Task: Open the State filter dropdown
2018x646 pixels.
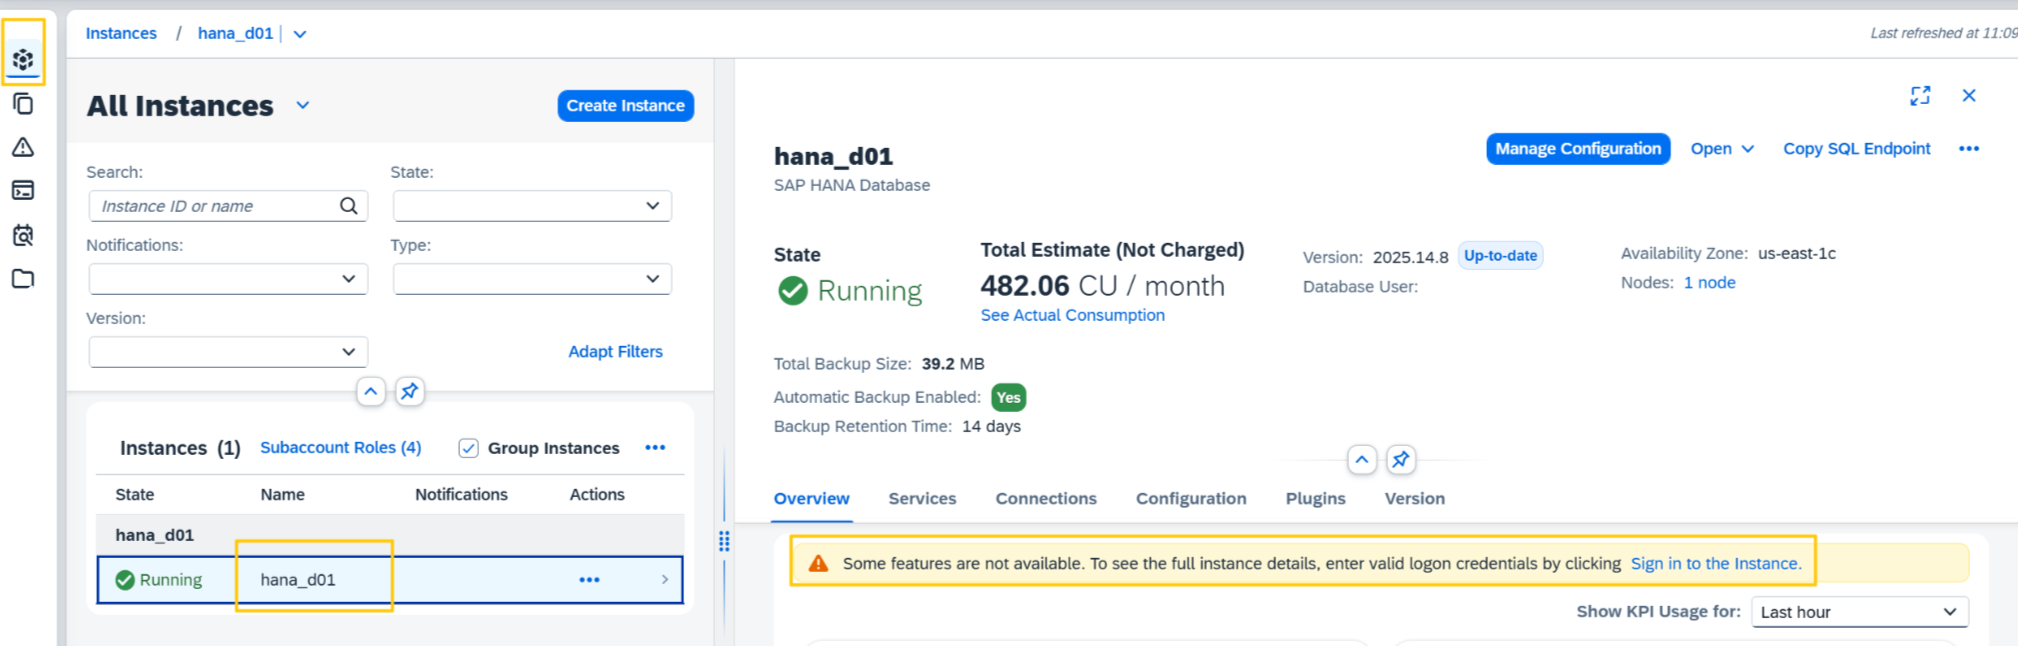Action: 532,206
